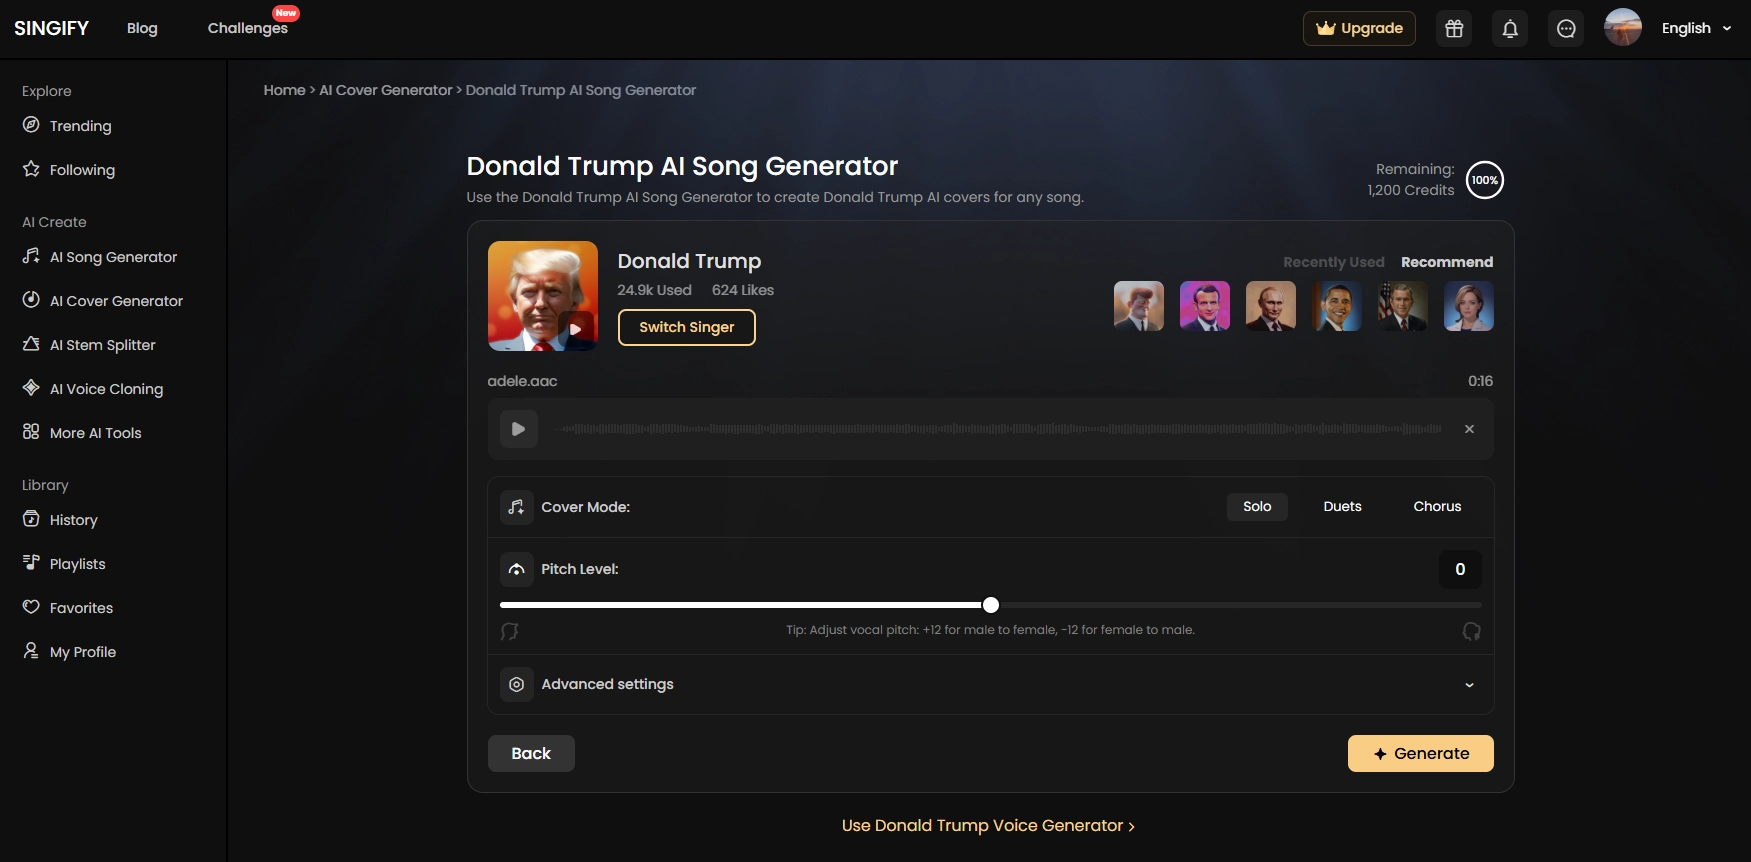
Task: Click the 100% credits ring indicator
Action: (1485, 180)
